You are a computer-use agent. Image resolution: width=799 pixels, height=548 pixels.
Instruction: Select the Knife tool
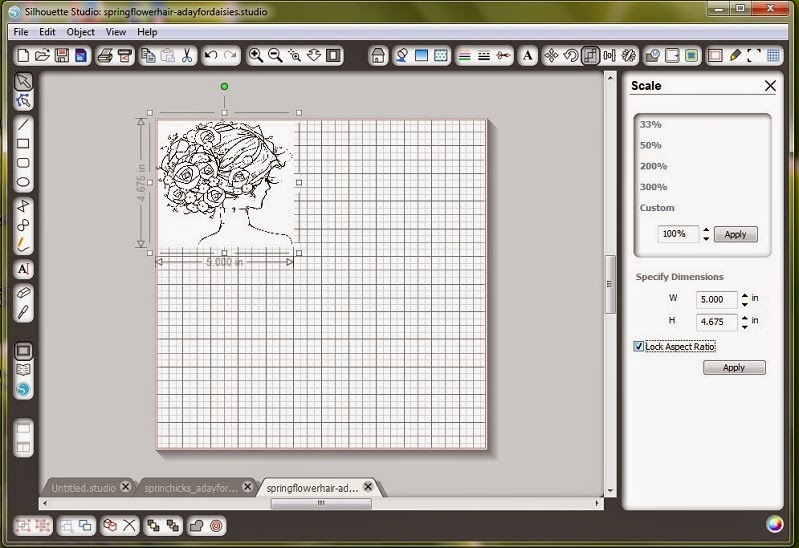(x=23, y=312)
